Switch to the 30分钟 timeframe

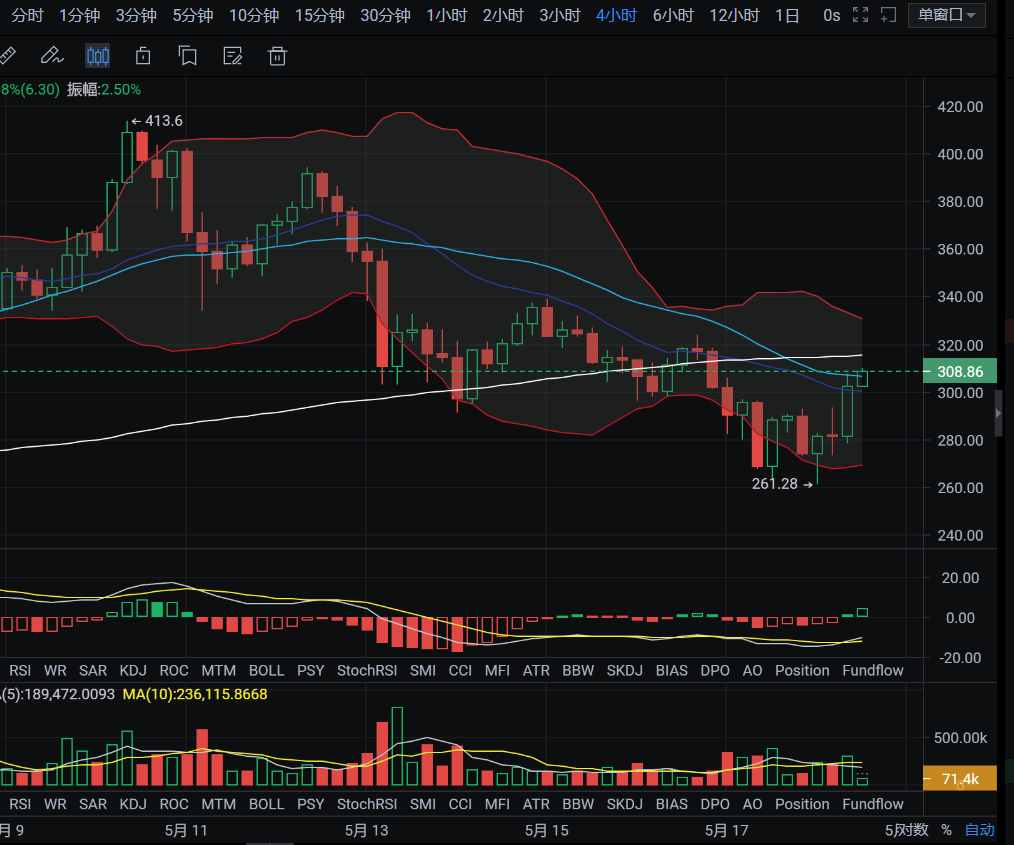tap(385, 15)
